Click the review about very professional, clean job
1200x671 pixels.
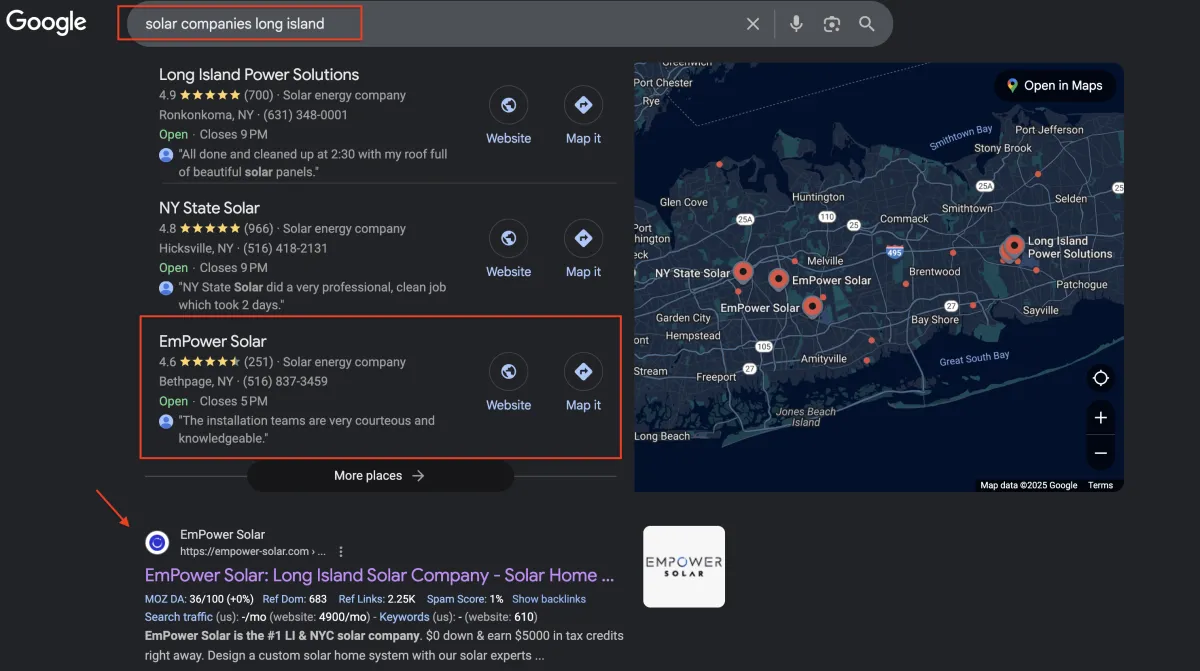[x=312, y=296]
